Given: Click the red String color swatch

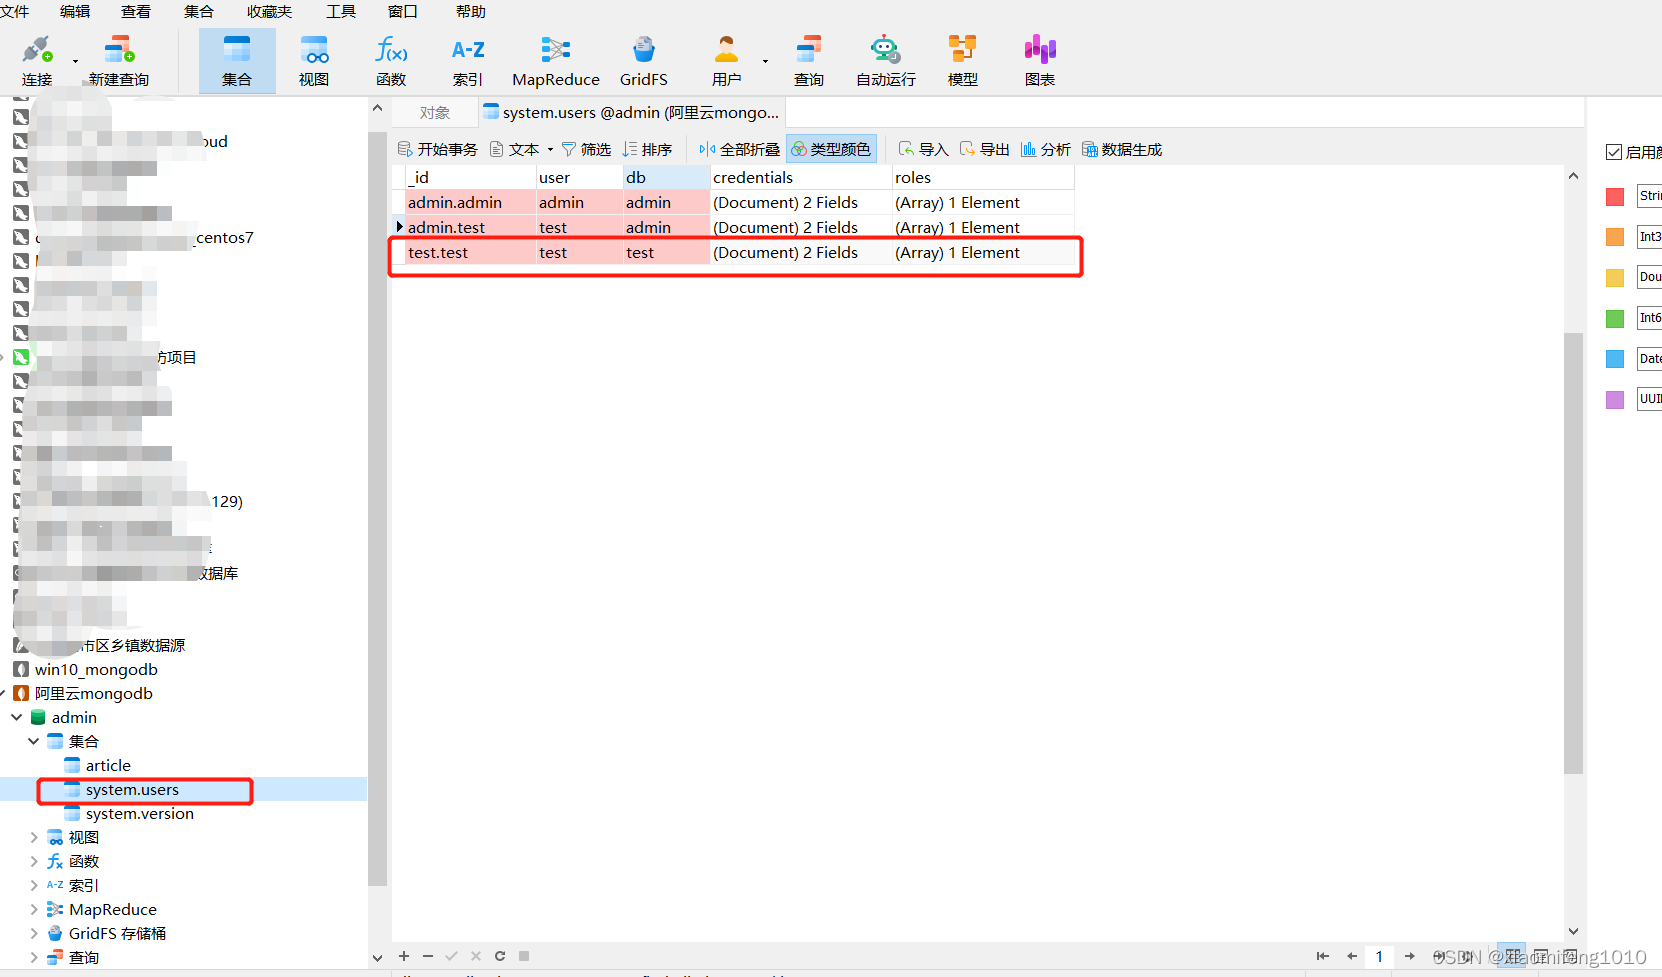Looking at the screenshot, I should click(x=1613, y=196).
